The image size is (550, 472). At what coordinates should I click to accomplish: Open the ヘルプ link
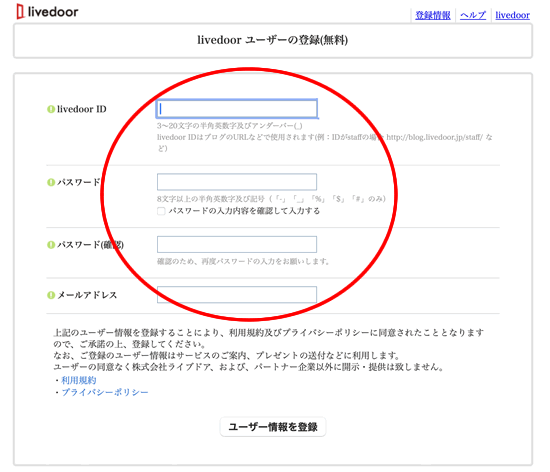(x=473, y=15)
